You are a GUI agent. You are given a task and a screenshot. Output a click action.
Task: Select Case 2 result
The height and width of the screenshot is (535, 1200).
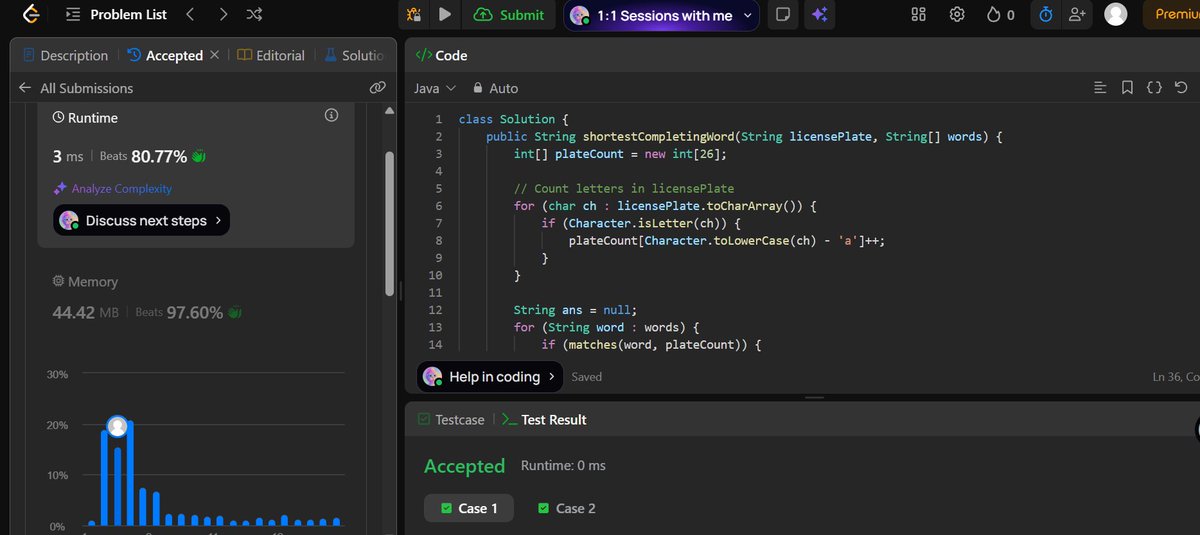[x=566, y=508]
